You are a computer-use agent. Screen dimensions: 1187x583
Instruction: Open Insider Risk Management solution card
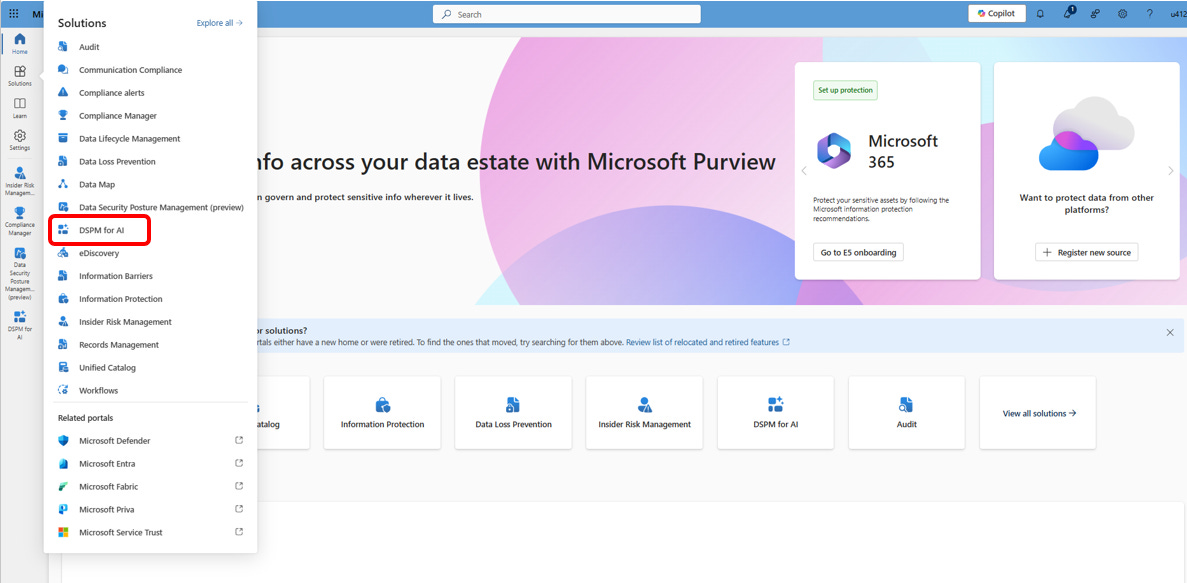pos(644,413)
